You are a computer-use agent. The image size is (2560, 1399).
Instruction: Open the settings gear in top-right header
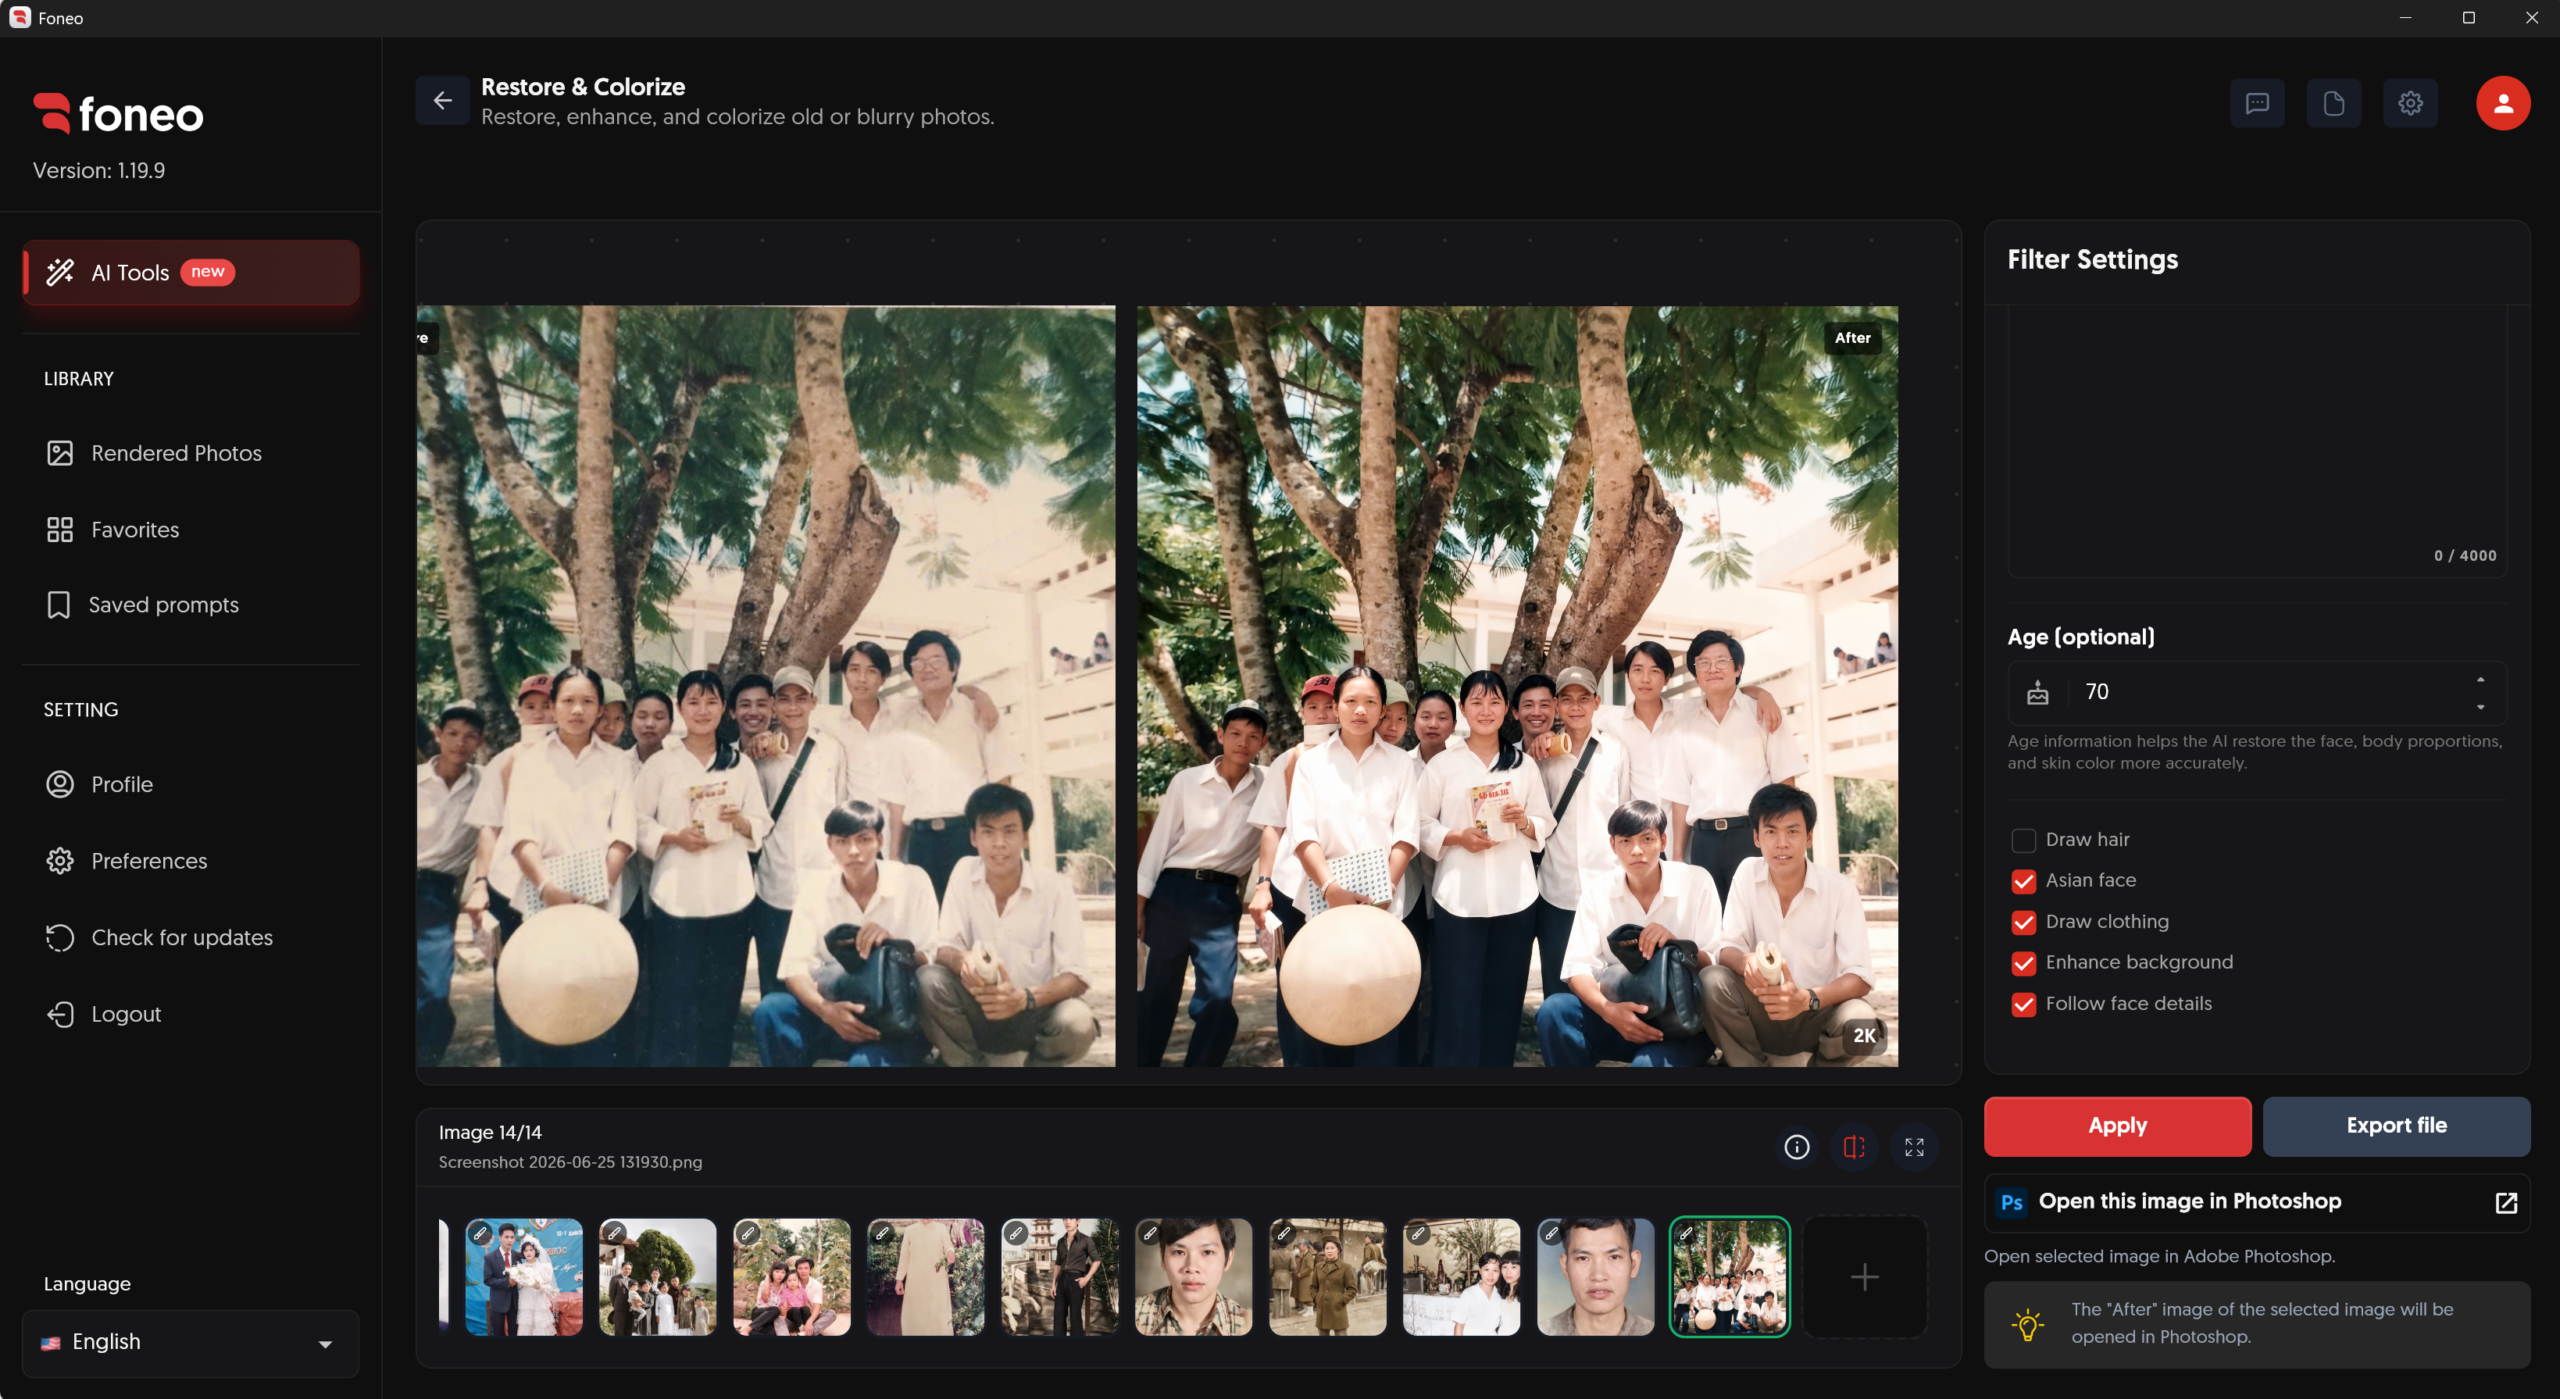(2410, 103)
